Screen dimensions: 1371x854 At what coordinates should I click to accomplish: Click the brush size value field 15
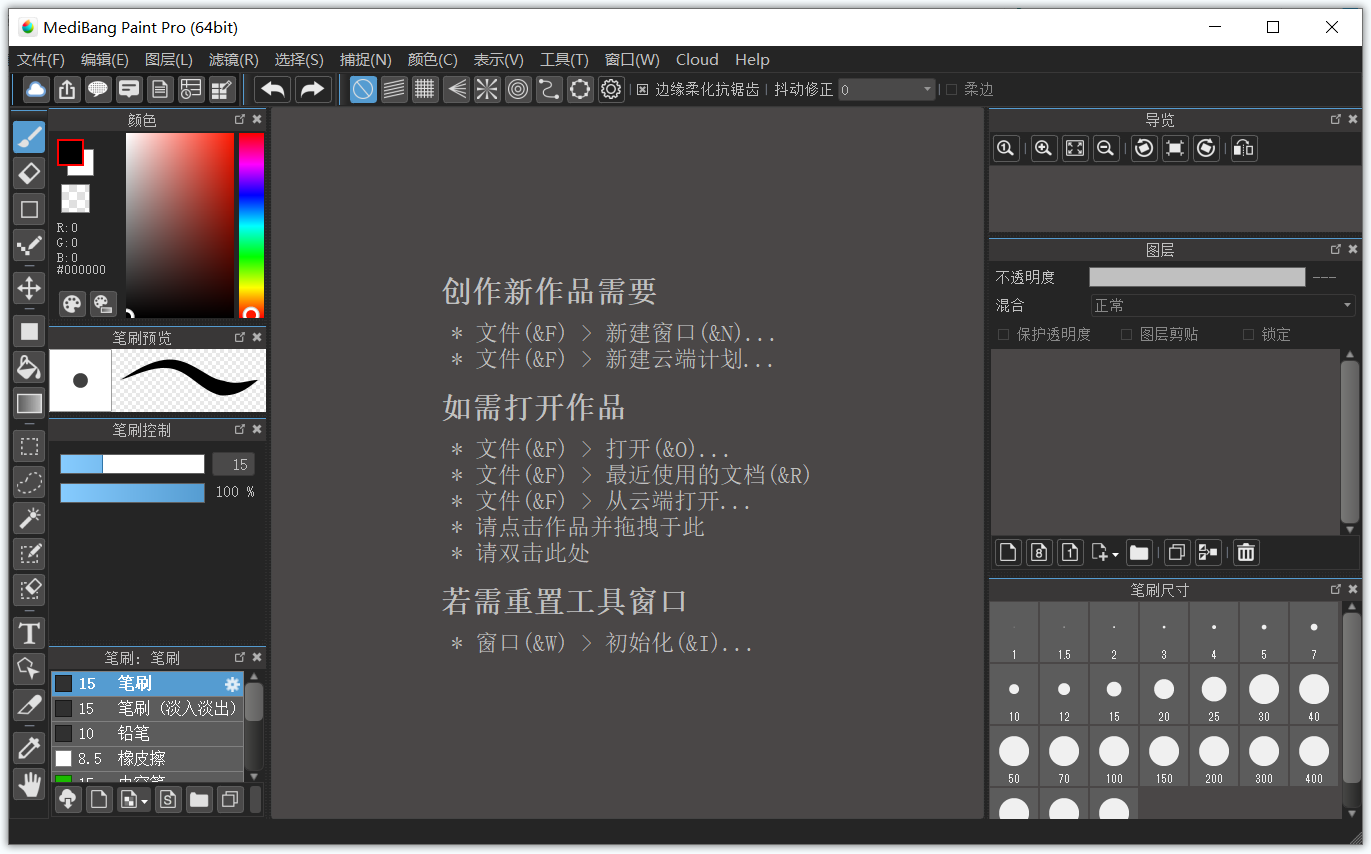click(x=233, y=464)
